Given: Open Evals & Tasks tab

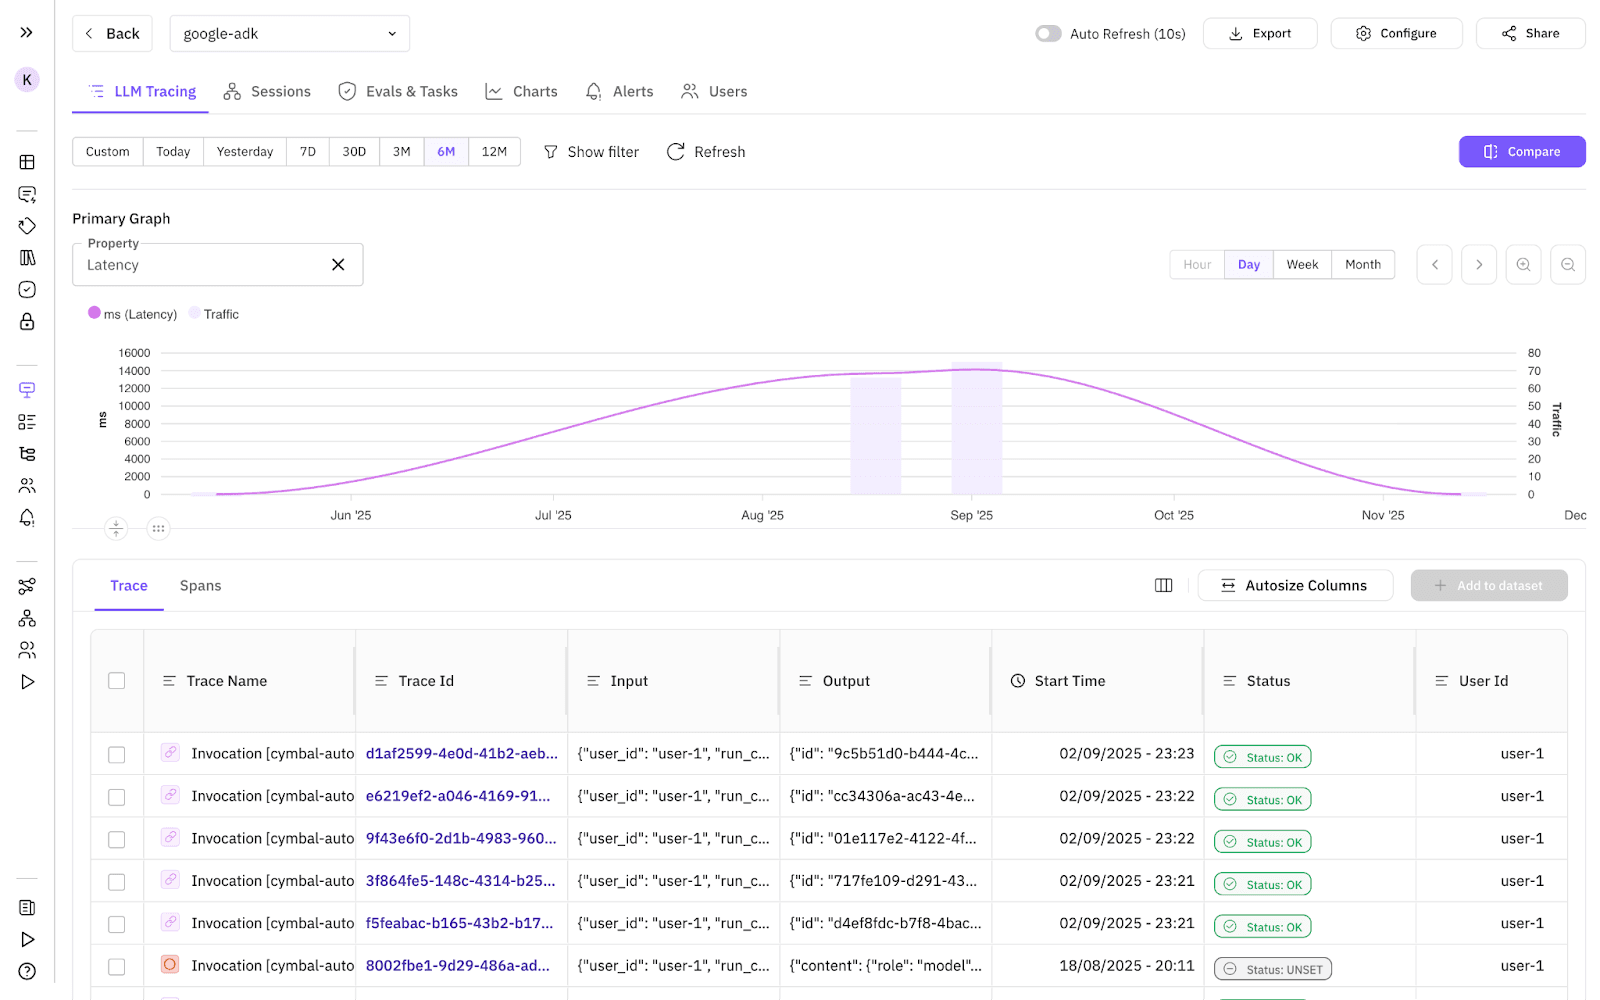Looking at the screenshot, I should 398,92.
